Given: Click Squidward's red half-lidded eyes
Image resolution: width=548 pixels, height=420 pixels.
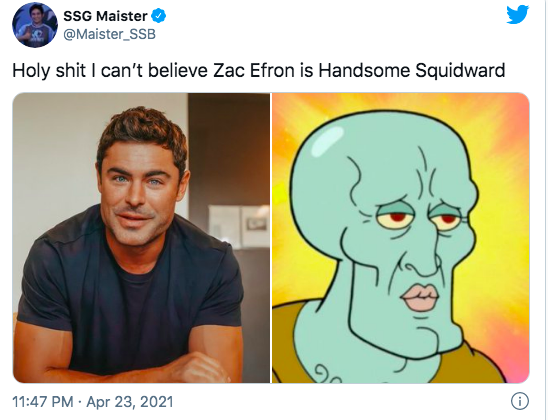Looking at the screenshot, I should (418, 217).
